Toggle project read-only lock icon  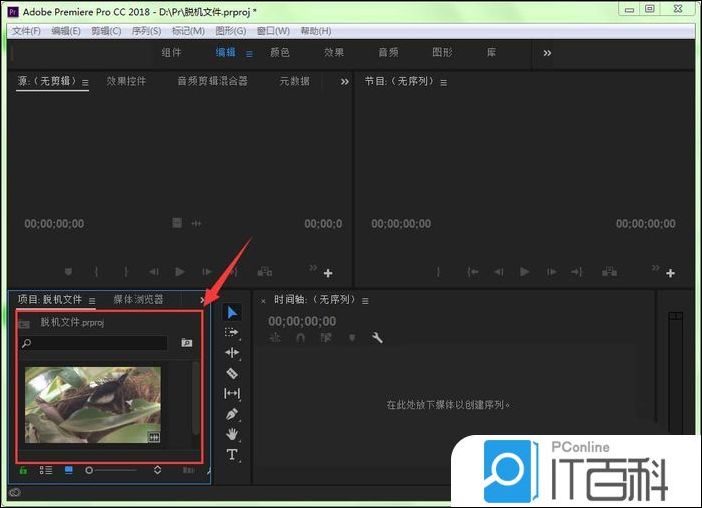coord(23,469)
